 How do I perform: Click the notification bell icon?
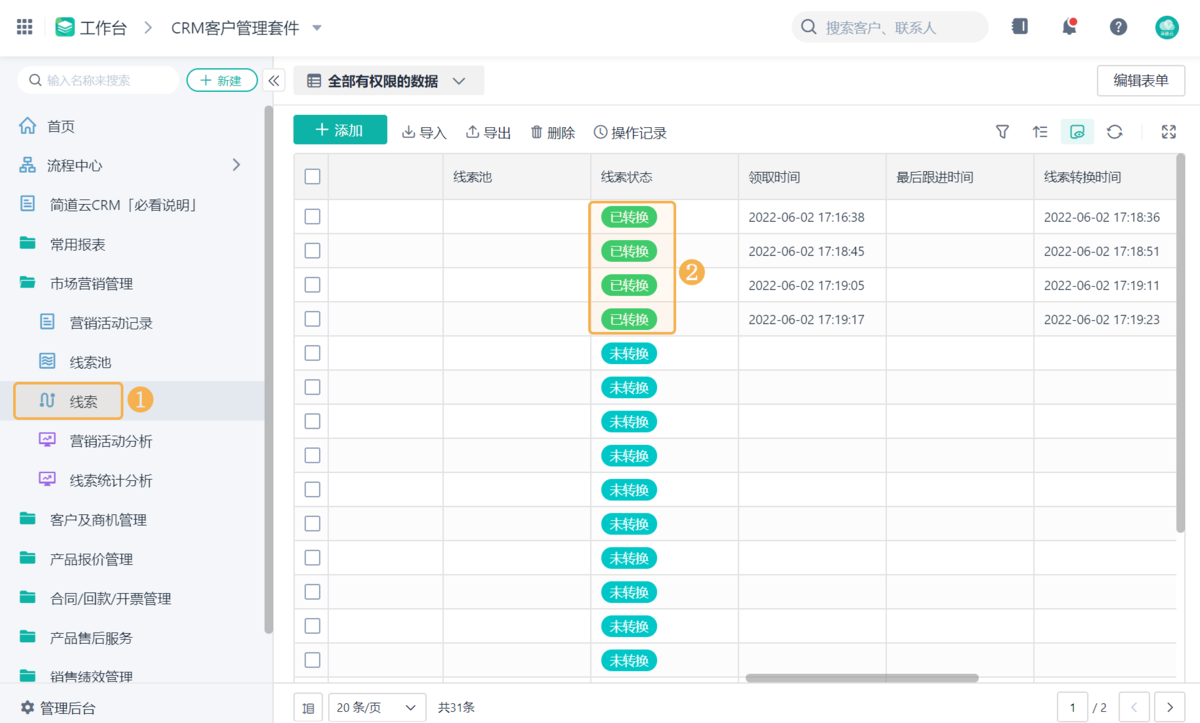(x=1069, y=27)
